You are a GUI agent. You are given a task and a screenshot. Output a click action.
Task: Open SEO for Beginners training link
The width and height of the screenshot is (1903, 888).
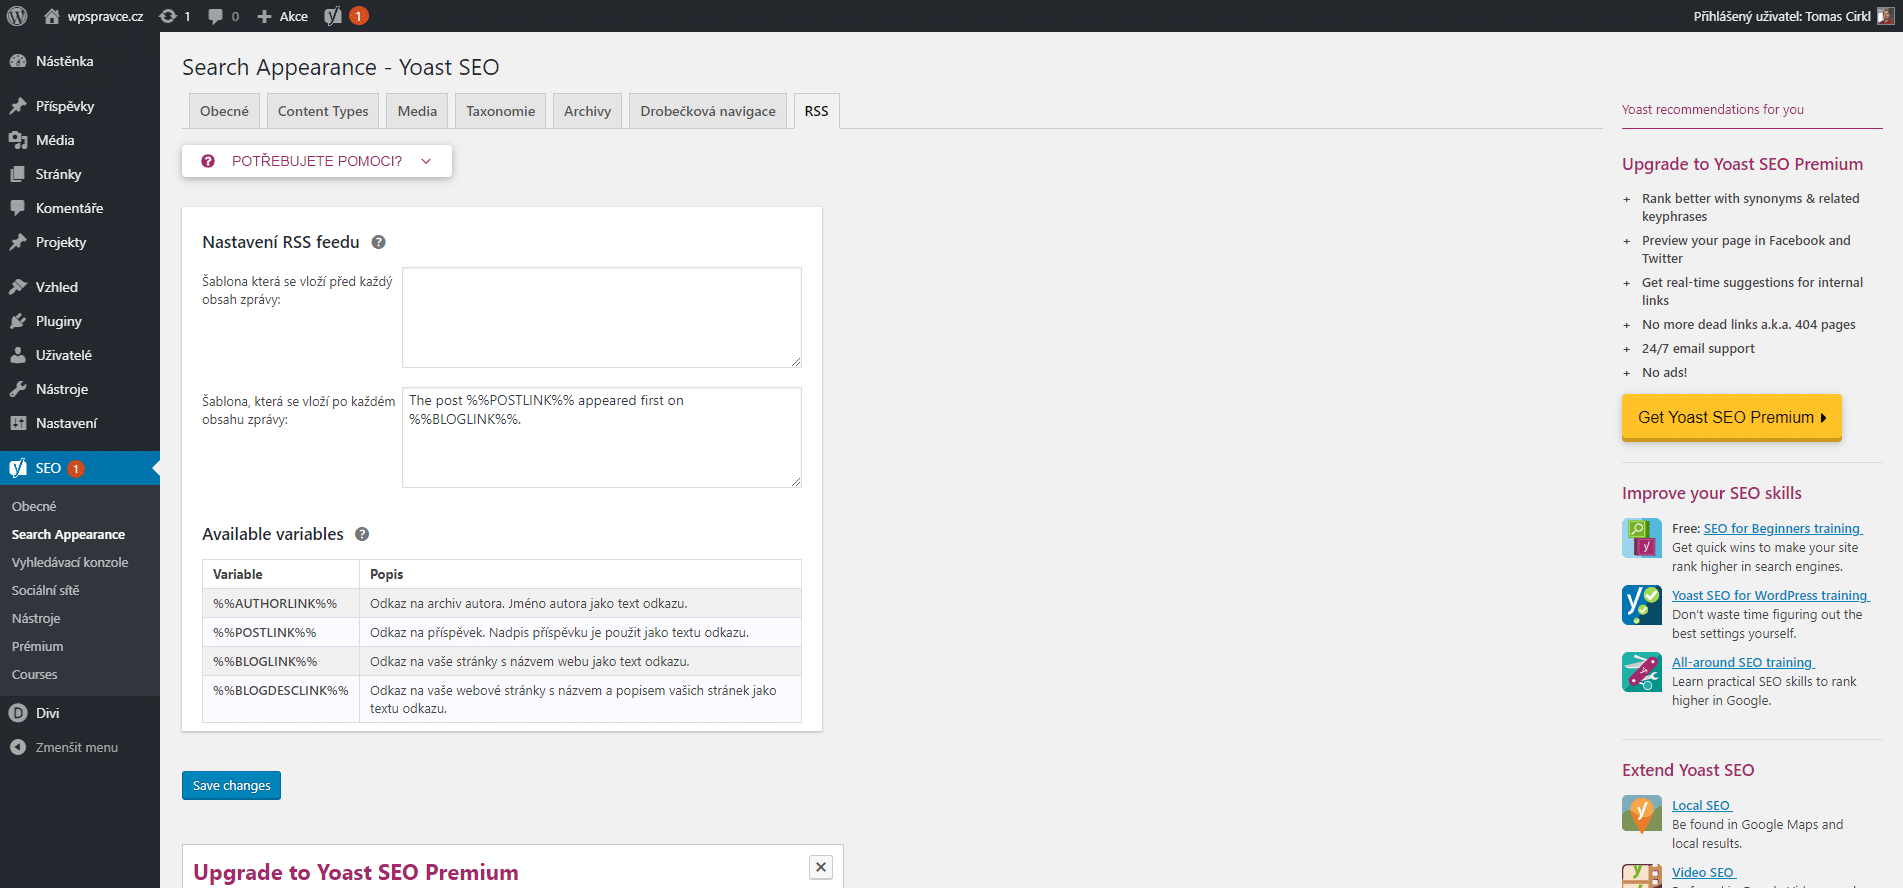[1782, 529]
